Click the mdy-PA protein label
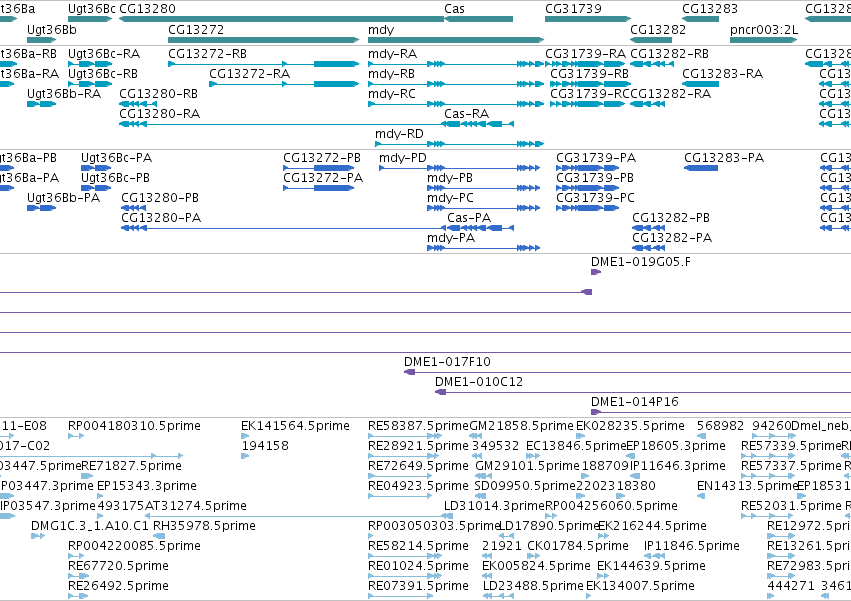The height and width of the screenshot is (601, 851). [451, 238]
